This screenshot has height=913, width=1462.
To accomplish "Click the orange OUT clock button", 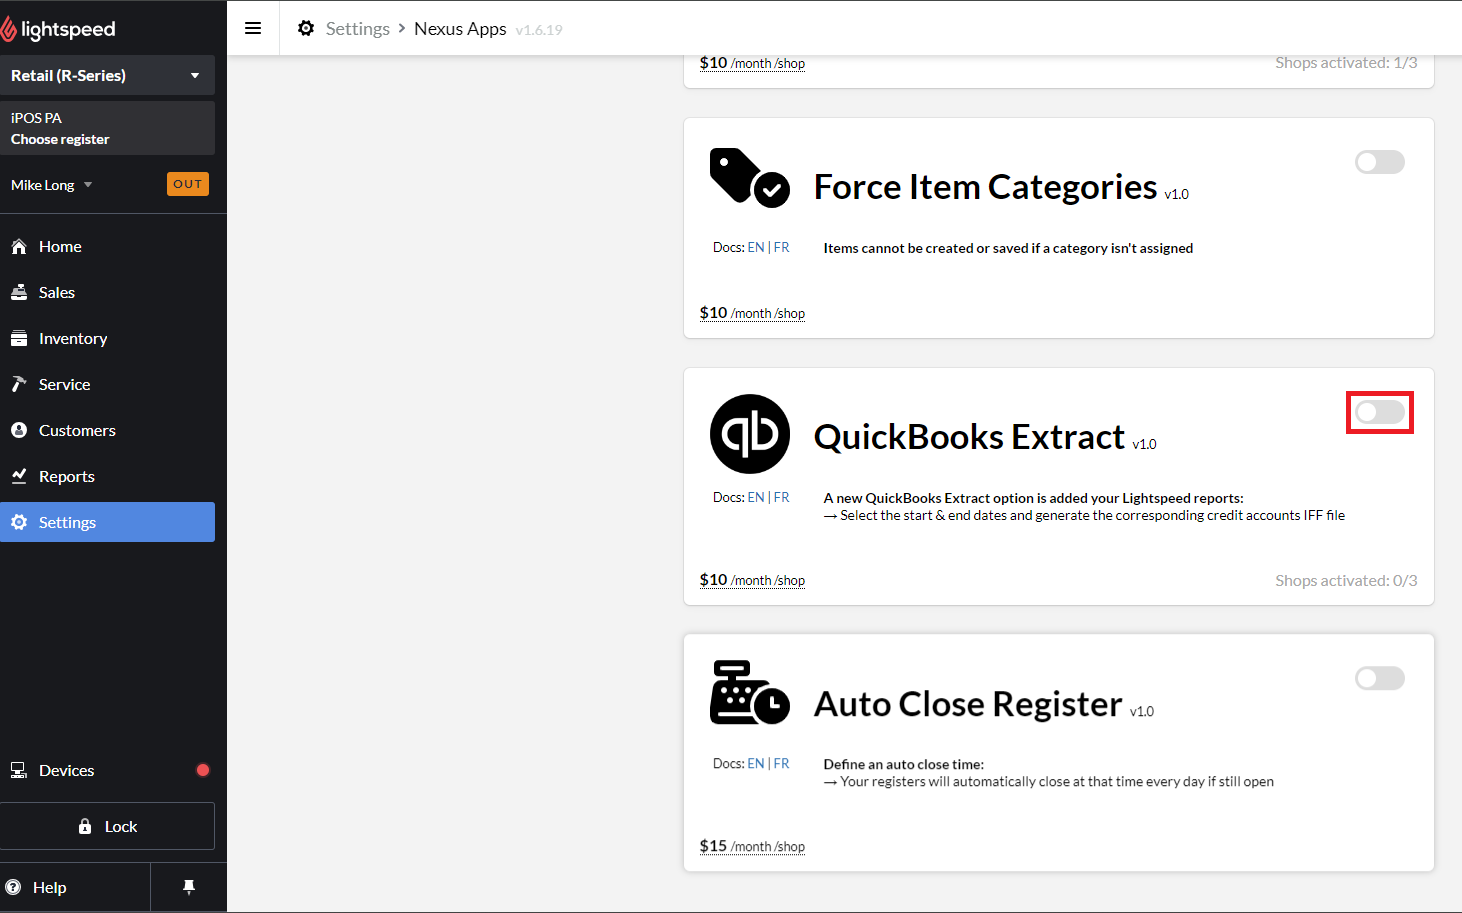I will tap(188, 184).
